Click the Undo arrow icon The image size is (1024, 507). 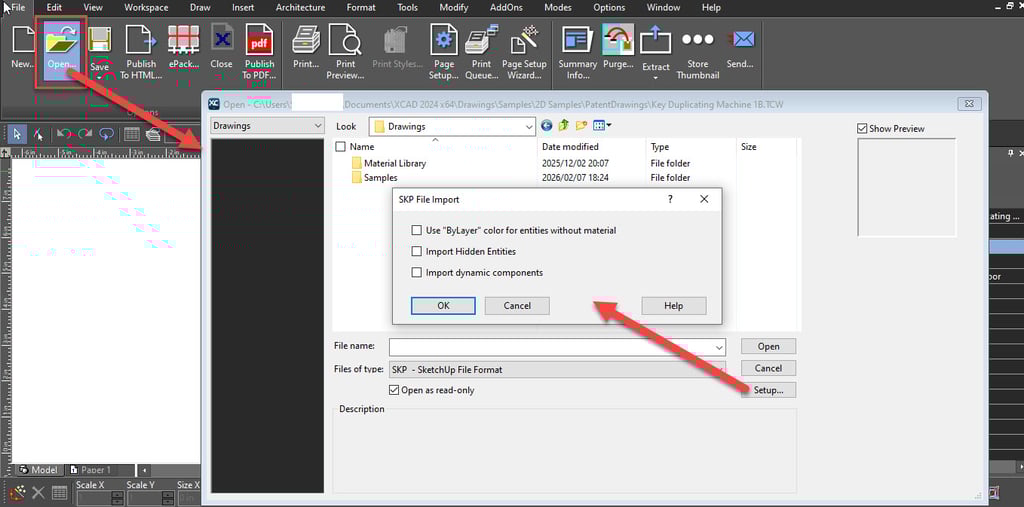64,134
